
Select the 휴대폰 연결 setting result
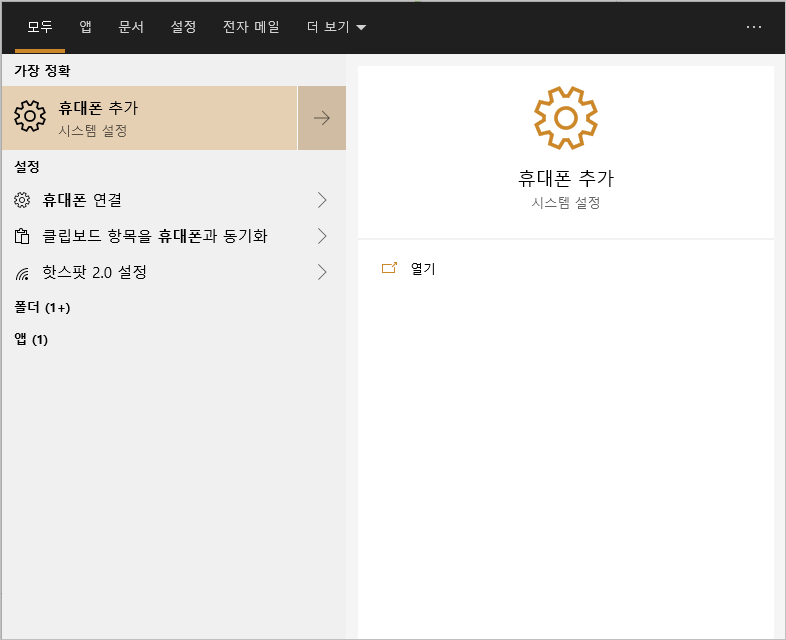tap(173, 200)
